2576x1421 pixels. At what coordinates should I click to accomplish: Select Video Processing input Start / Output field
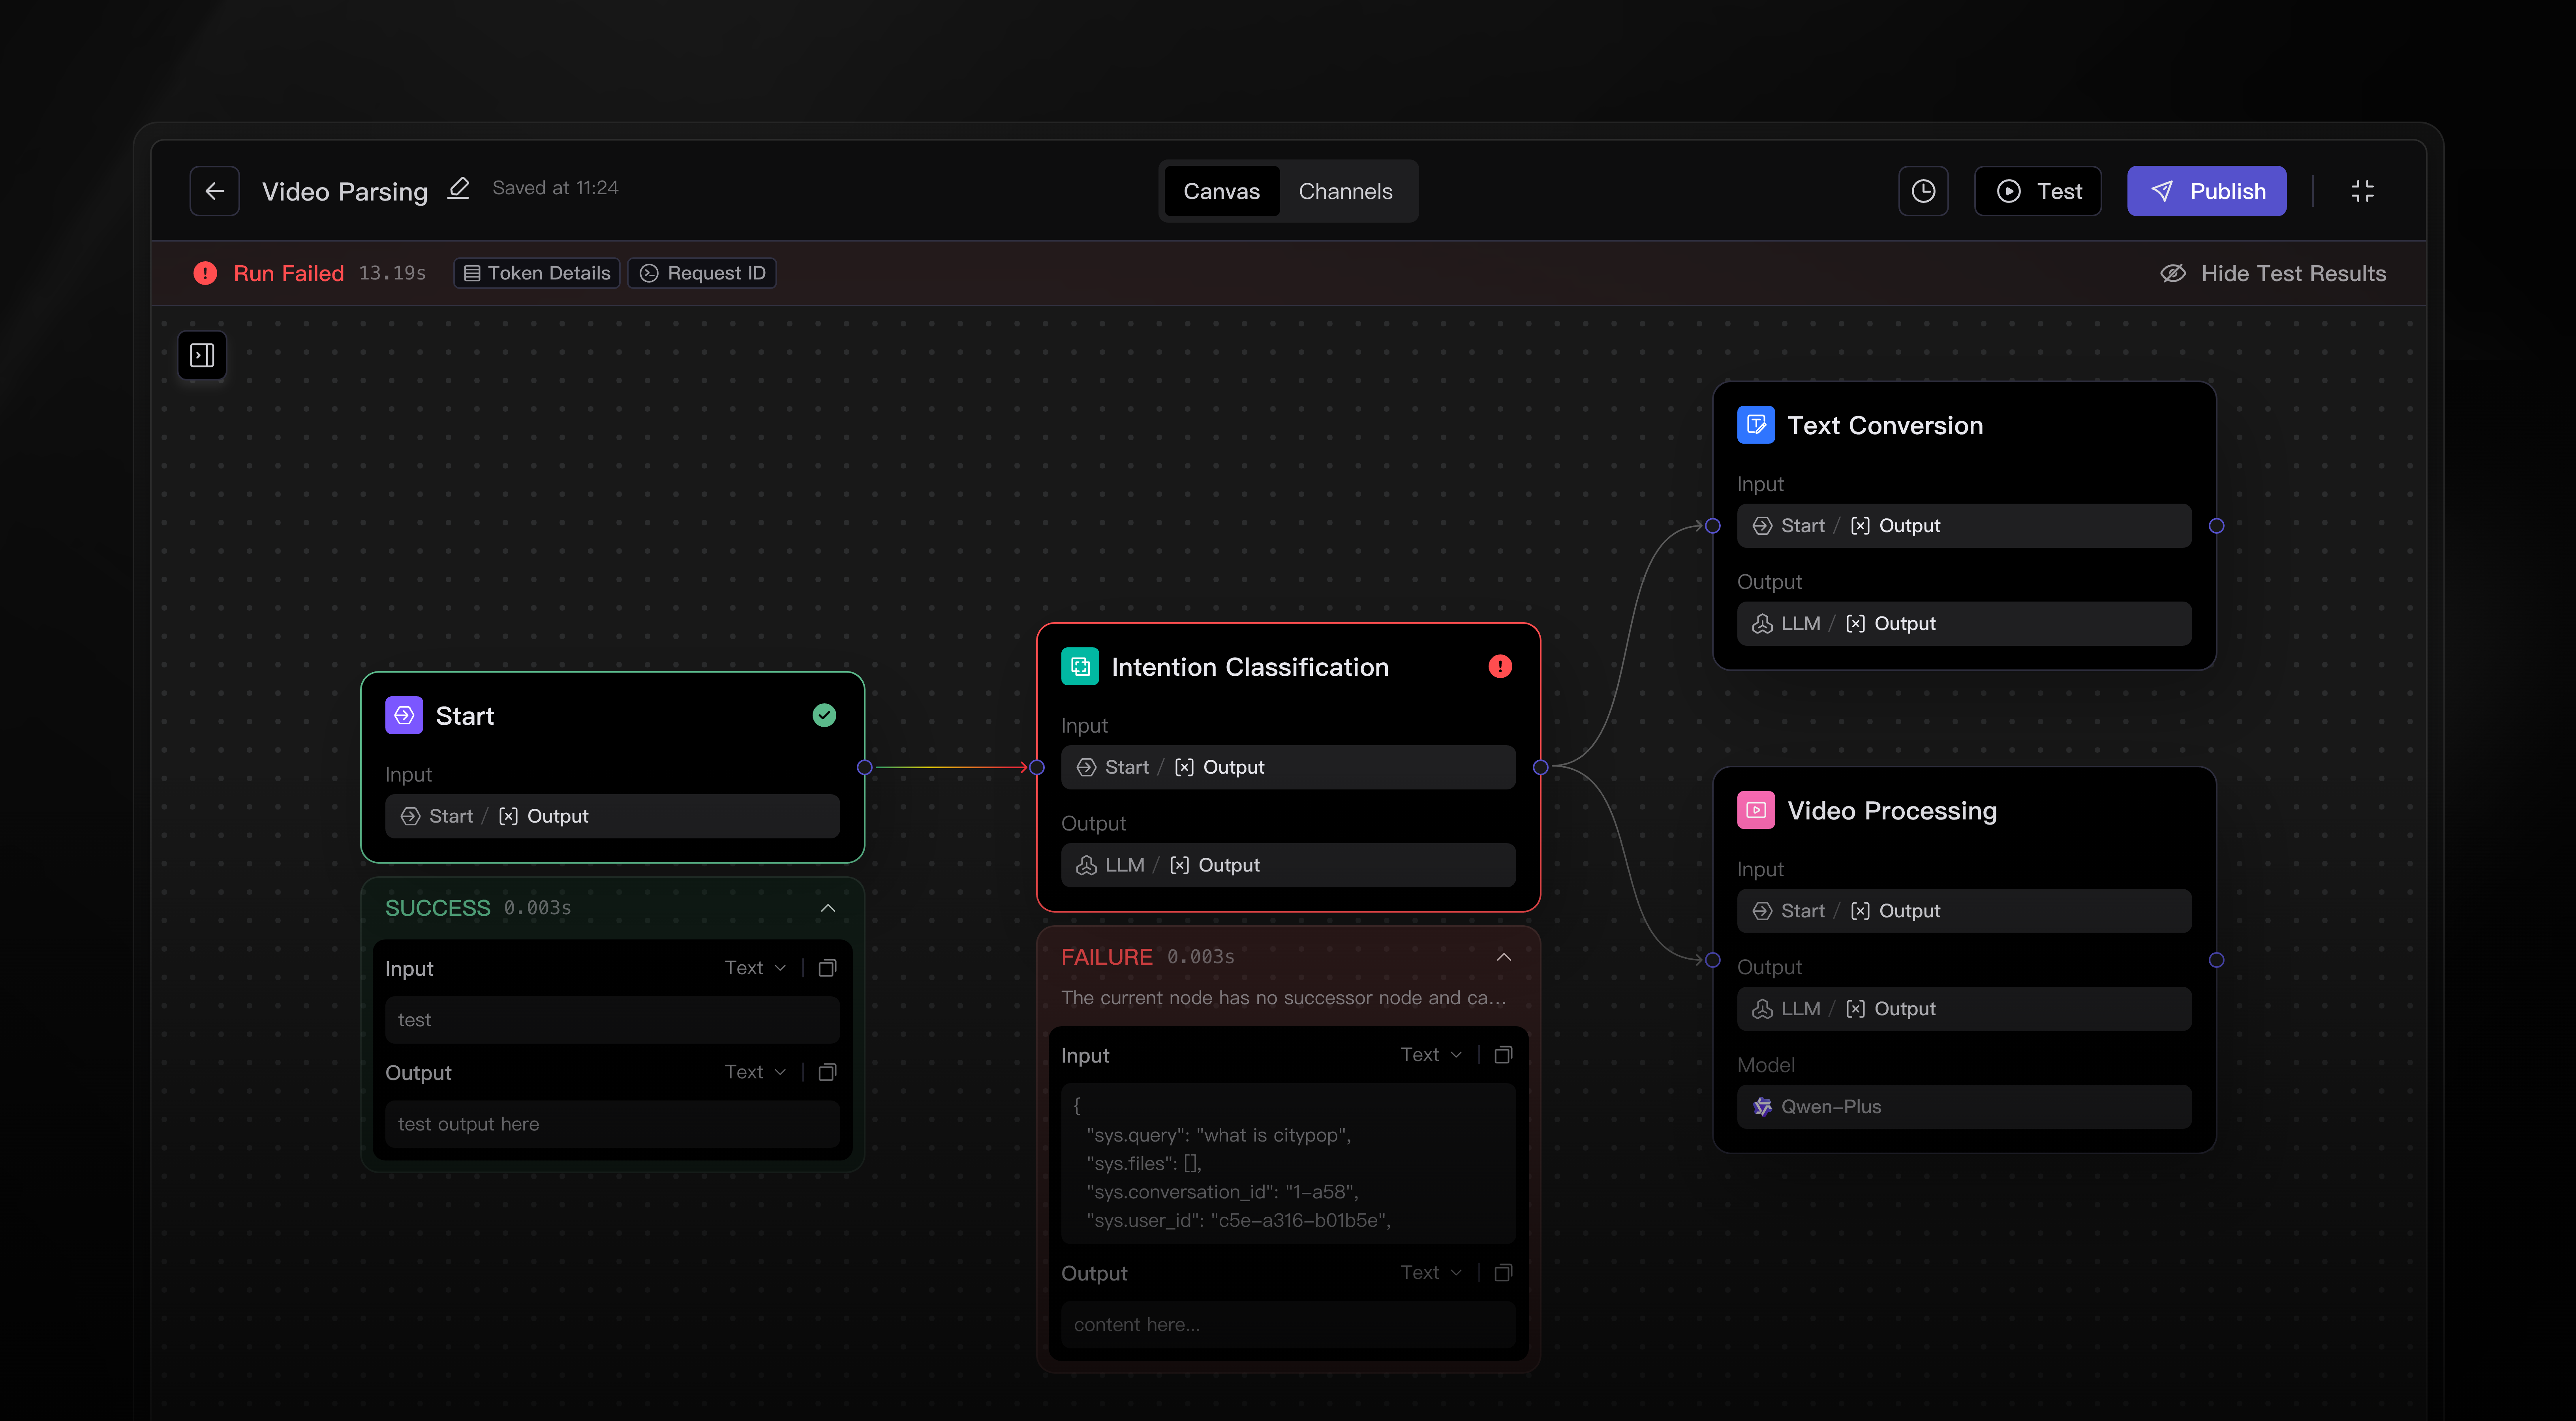coord(1964,911)
